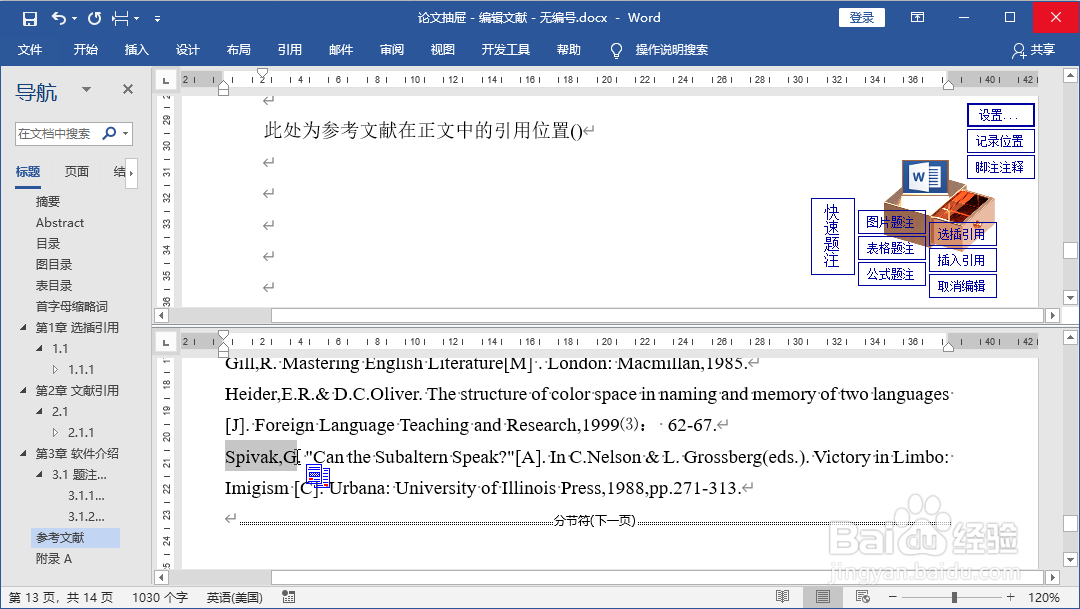
Task: Open the 开发工具 ribbon tab
Action: click(x=506, y=50)
